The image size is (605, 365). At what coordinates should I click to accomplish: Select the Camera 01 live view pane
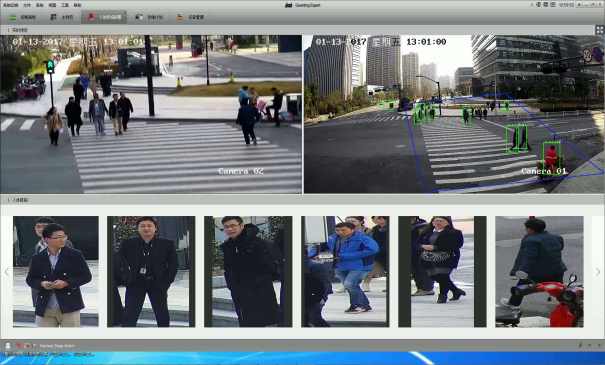pyautogui.click(x=454, y=114)
